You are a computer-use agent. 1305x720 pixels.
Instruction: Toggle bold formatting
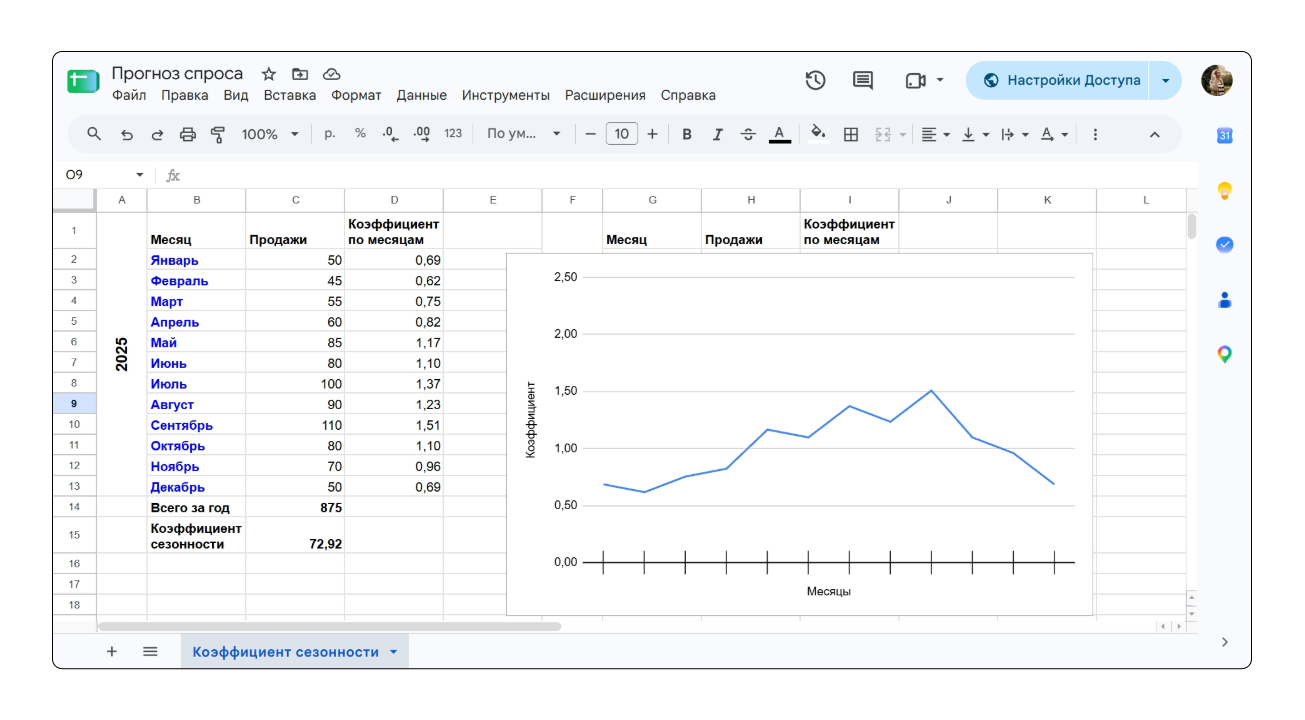click(687, 134)
